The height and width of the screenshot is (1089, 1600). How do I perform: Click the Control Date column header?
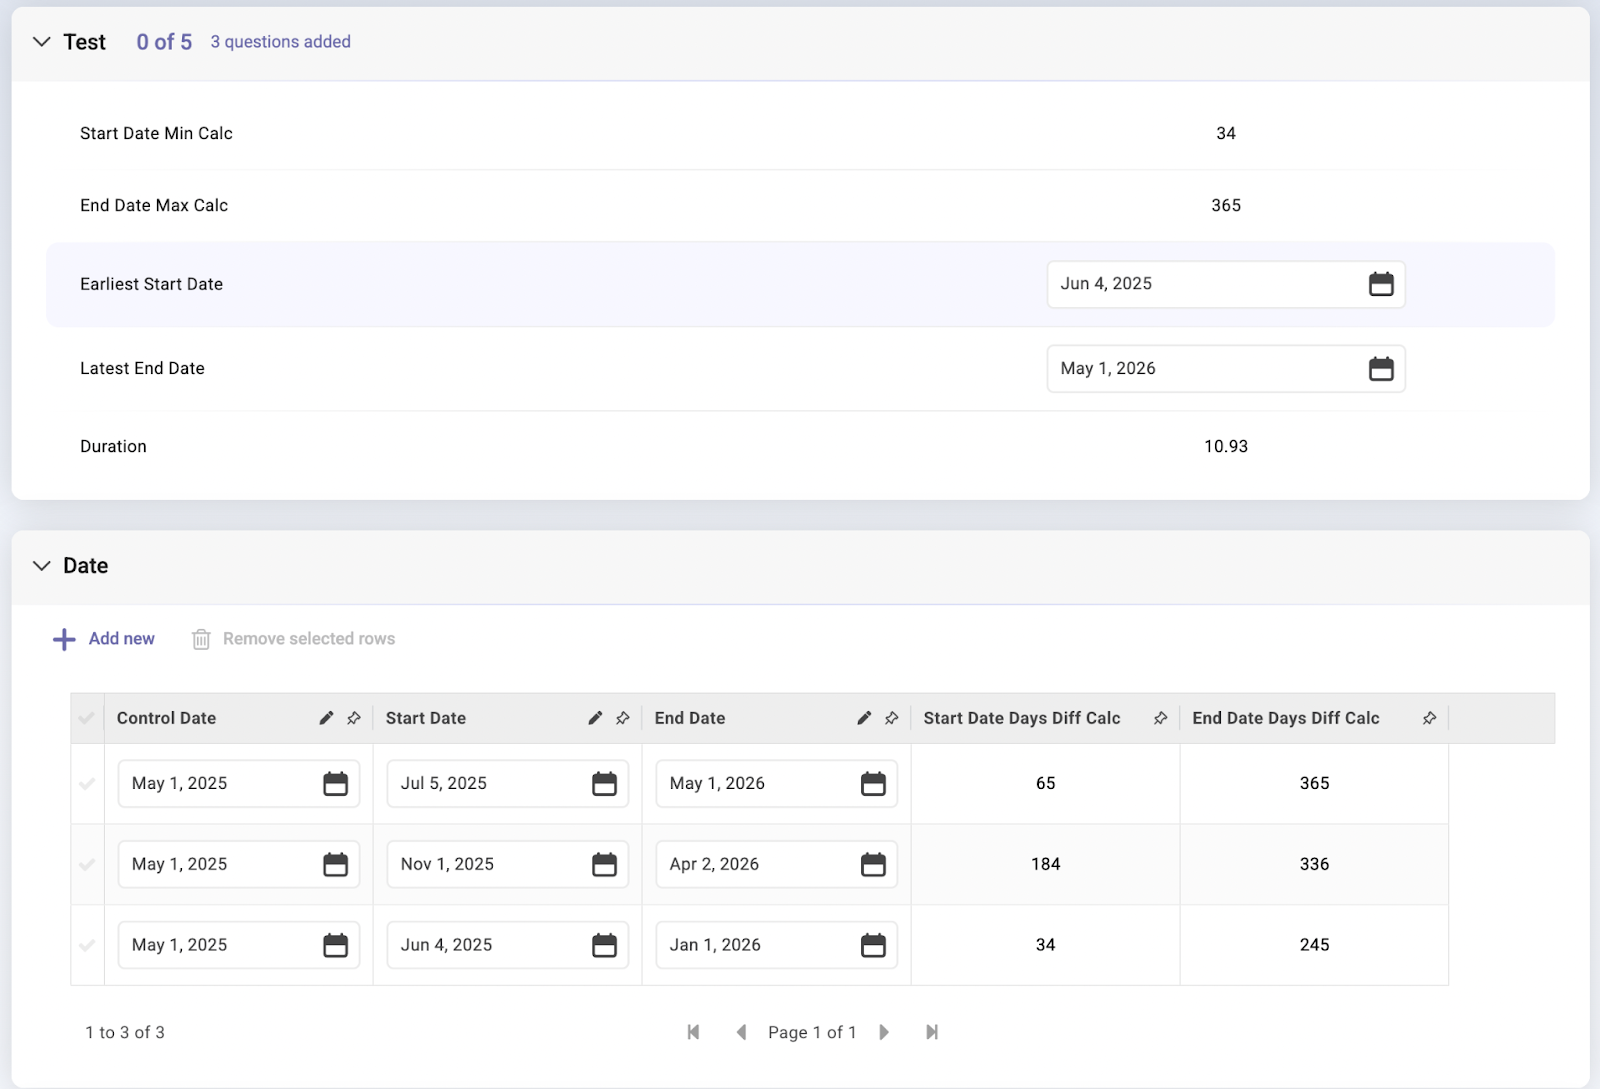[x=167, y=718]
